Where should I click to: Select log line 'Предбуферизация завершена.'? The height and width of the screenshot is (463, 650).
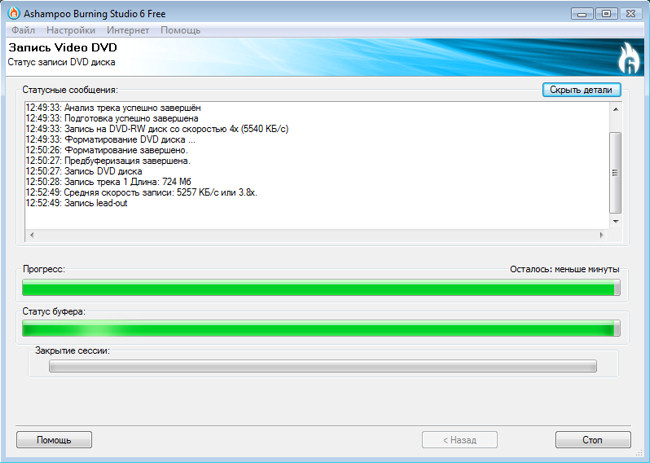(108, 161)
